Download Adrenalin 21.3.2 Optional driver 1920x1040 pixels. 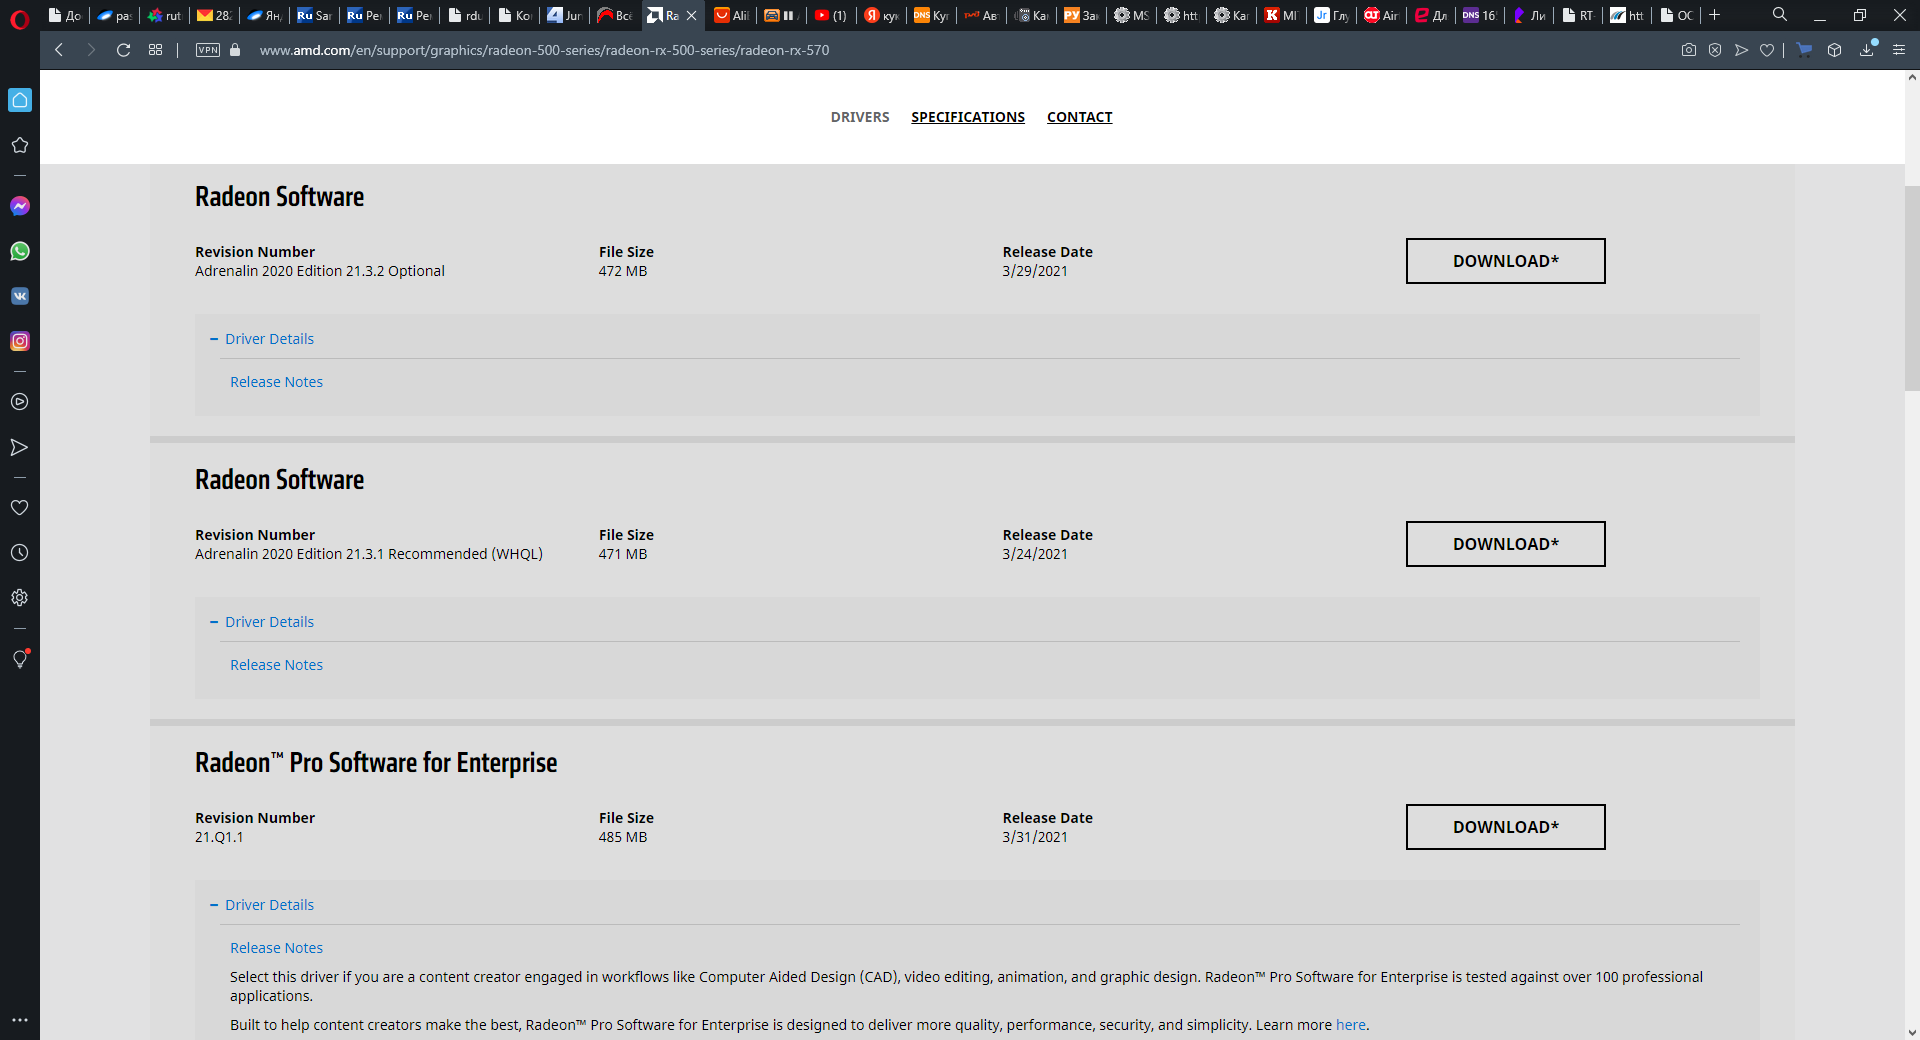[x=1505, y=261]
